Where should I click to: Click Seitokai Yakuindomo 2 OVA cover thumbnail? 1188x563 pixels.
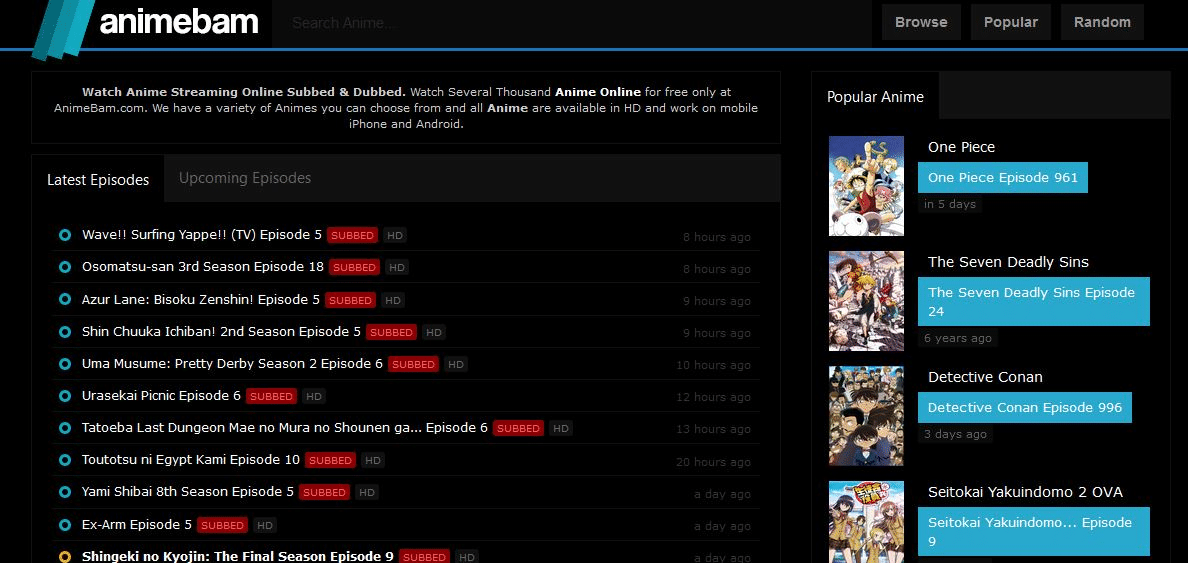pos(866,522)
